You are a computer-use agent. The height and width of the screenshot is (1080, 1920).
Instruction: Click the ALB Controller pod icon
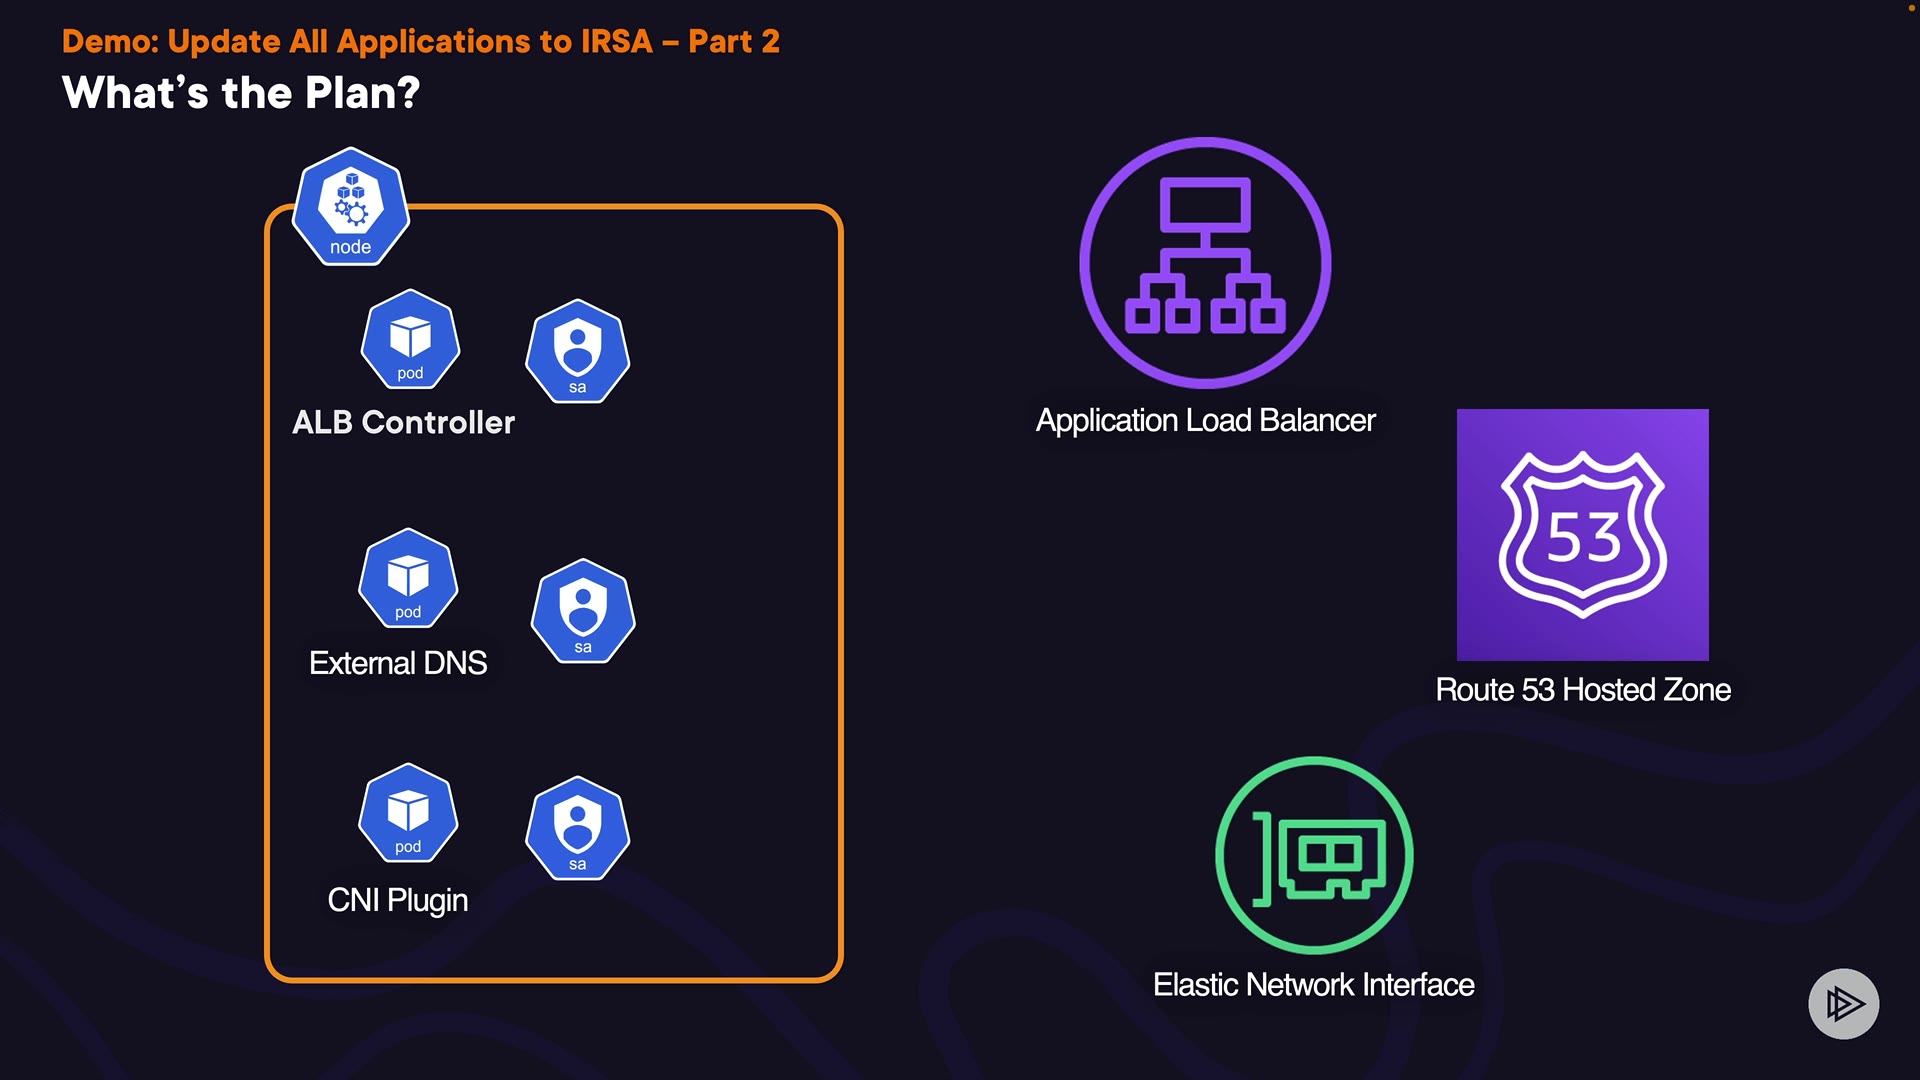[x=410, y=340]
